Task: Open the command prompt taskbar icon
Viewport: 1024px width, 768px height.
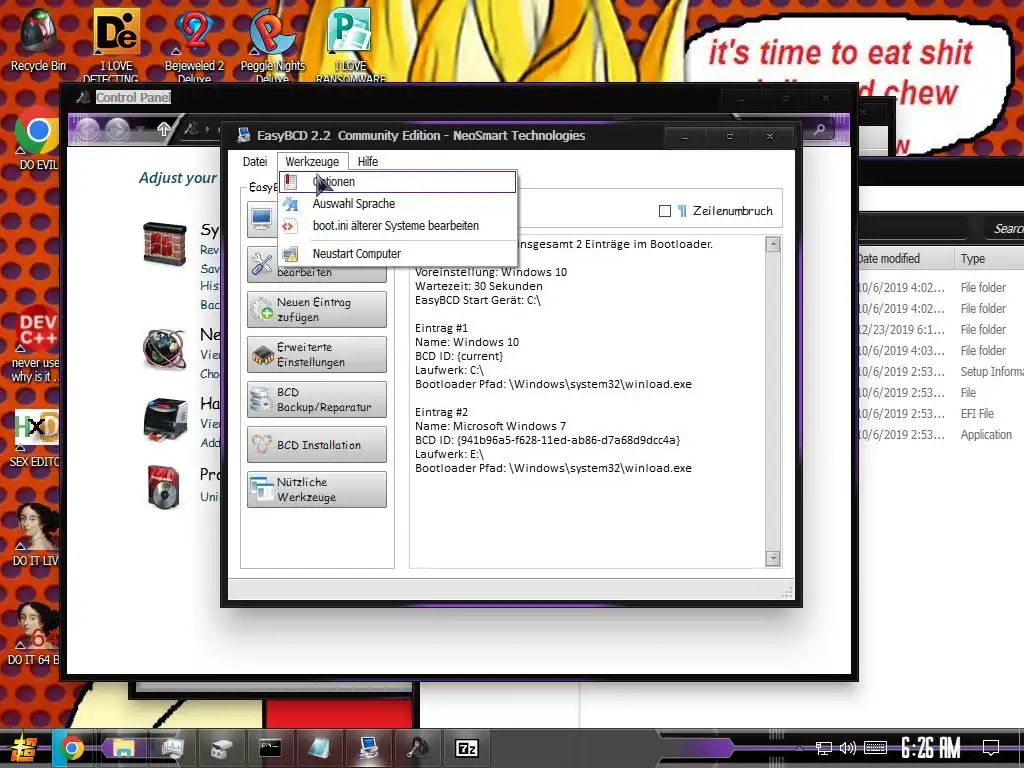Action: (x=270, y=748)
